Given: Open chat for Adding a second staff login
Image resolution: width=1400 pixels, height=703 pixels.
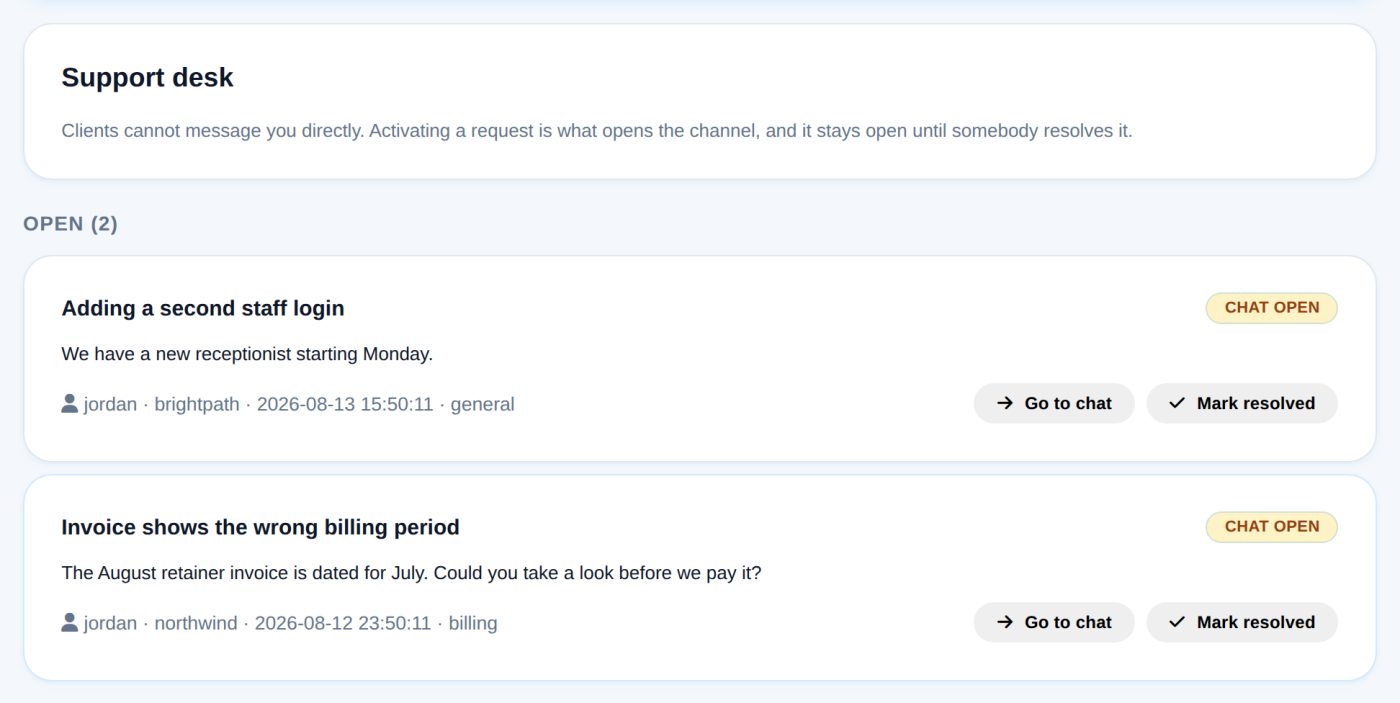Looking at the screenshot, I should point(1054,403).
